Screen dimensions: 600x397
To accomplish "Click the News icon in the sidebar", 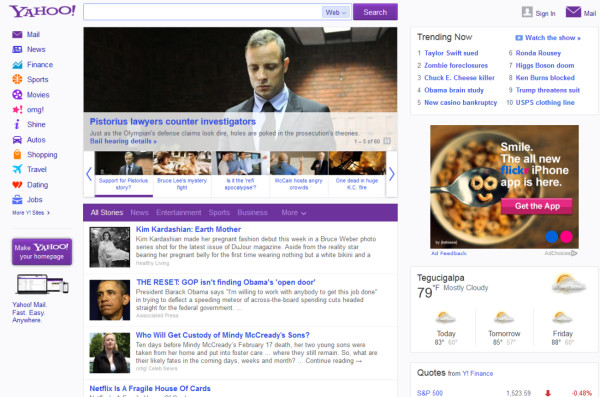I will point(17,49).
